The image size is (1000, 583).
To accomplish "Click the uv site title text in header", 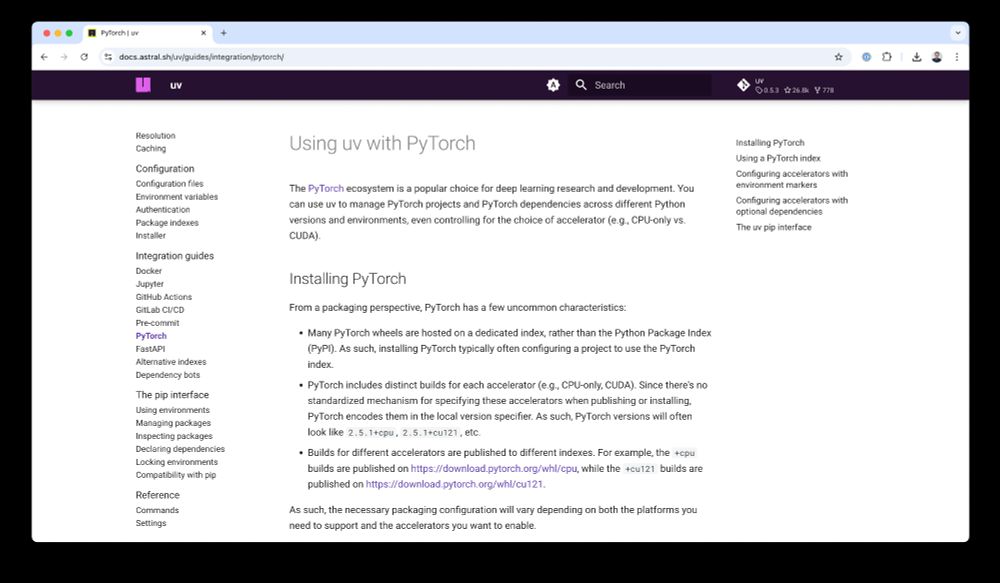I will (x=176, y=85).
